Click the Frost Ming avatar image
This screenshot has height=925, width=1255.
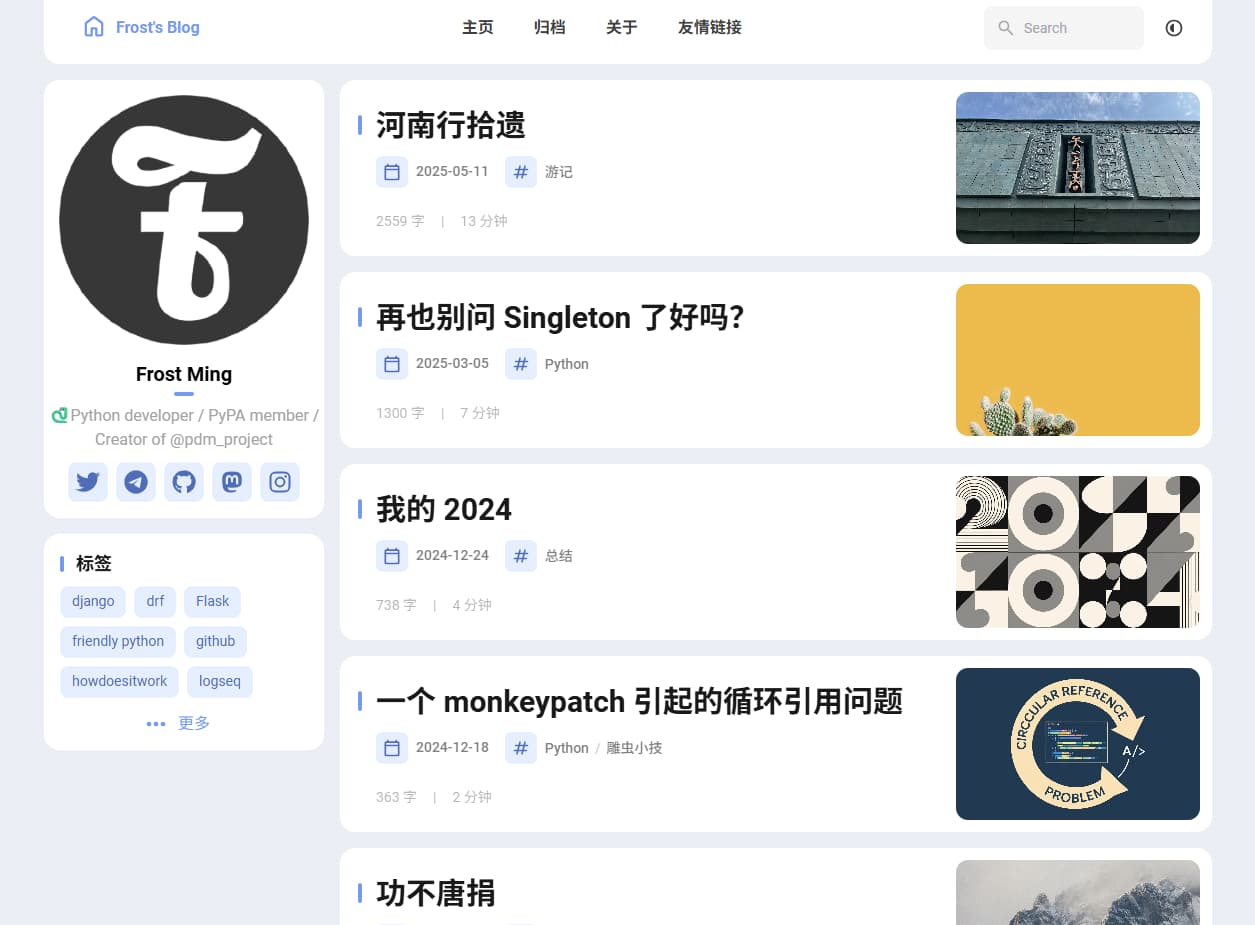184,220
